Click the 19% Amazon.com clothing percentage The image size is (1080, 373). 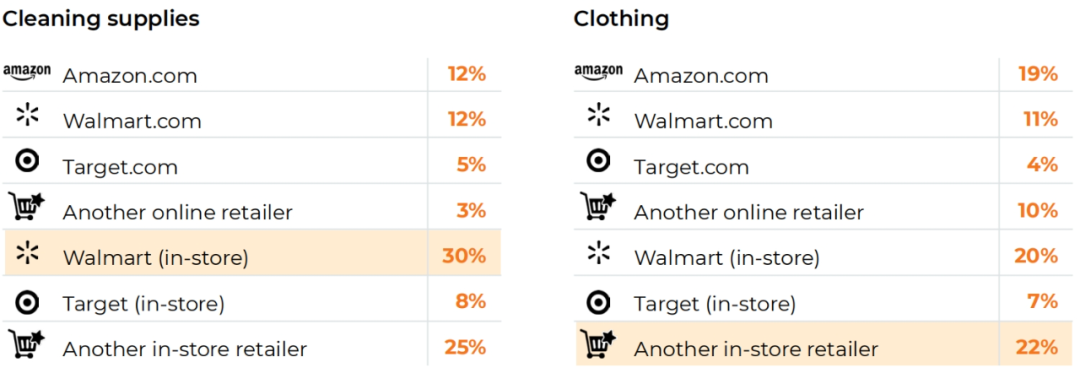[1038, 74]
